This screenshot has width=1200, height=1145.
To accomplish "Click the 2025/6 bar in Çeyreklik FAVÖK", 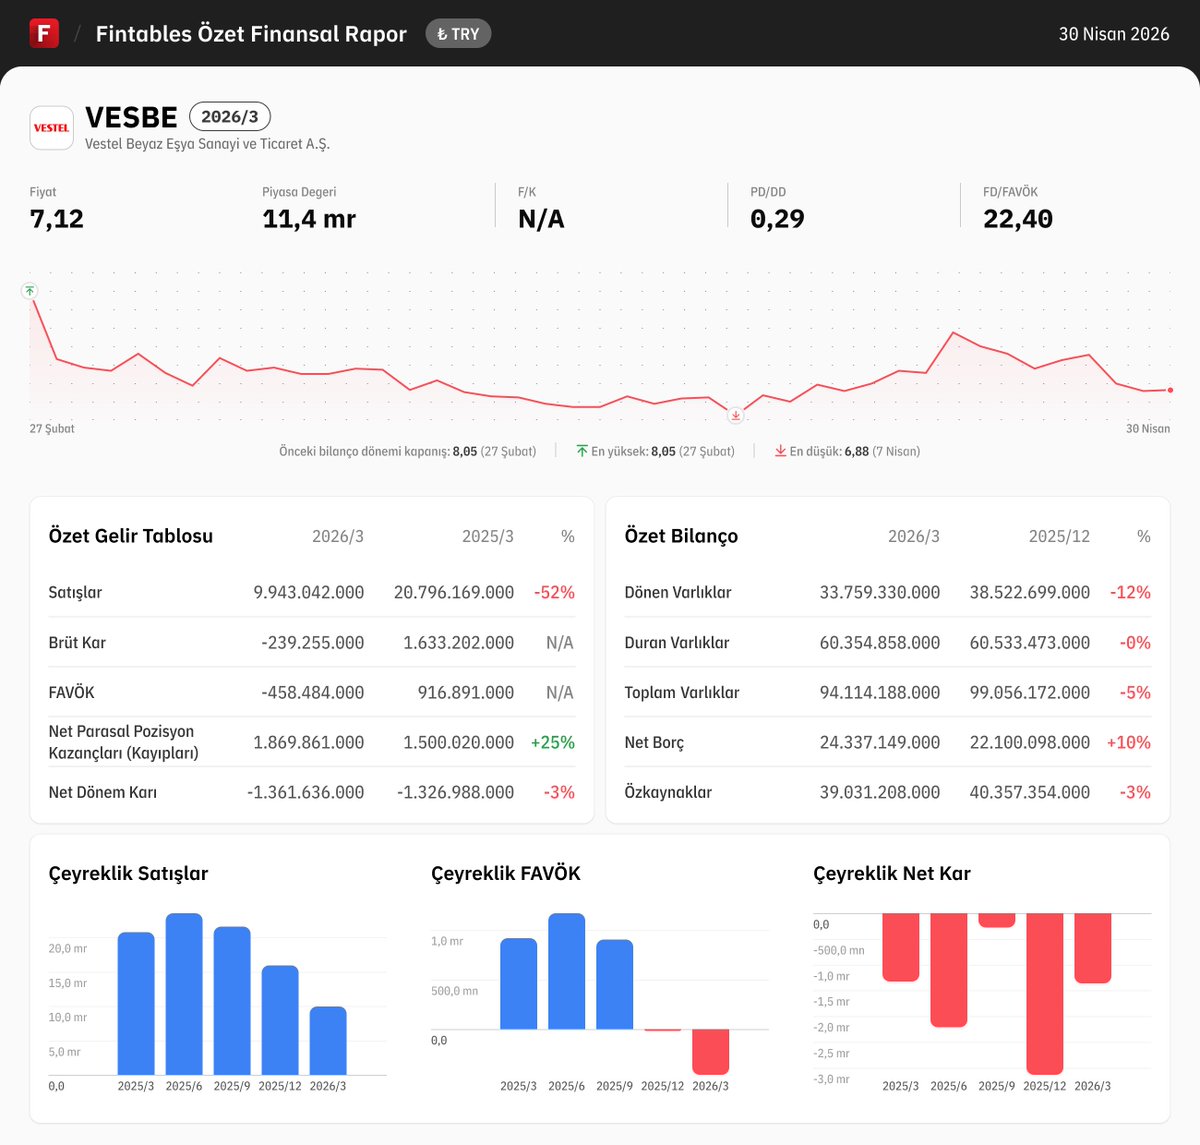I will 566,971.
